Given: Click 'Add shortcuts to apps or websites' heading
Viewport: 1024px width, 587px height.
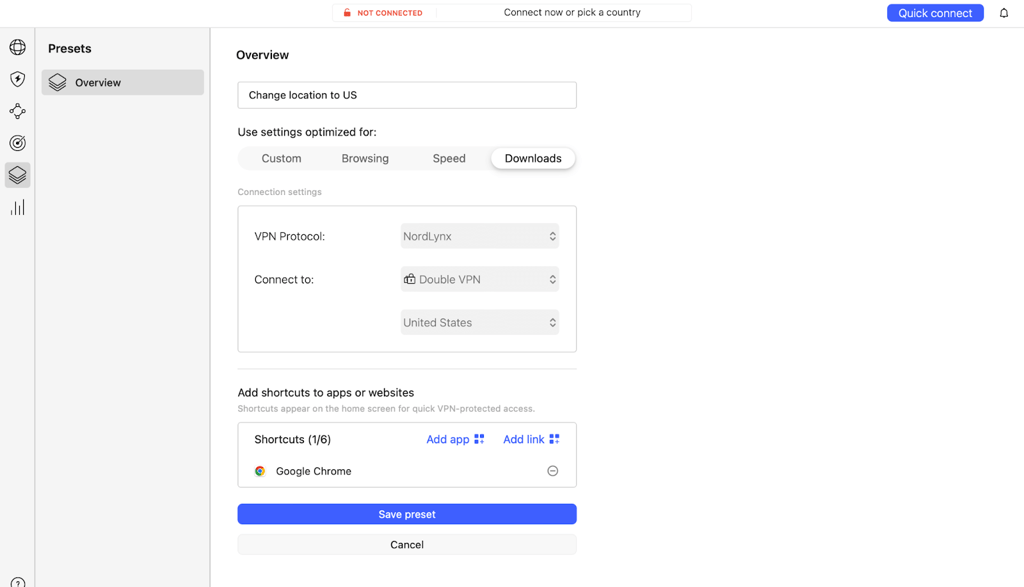Looking at the screenshot, I should [x=326, y=392].
